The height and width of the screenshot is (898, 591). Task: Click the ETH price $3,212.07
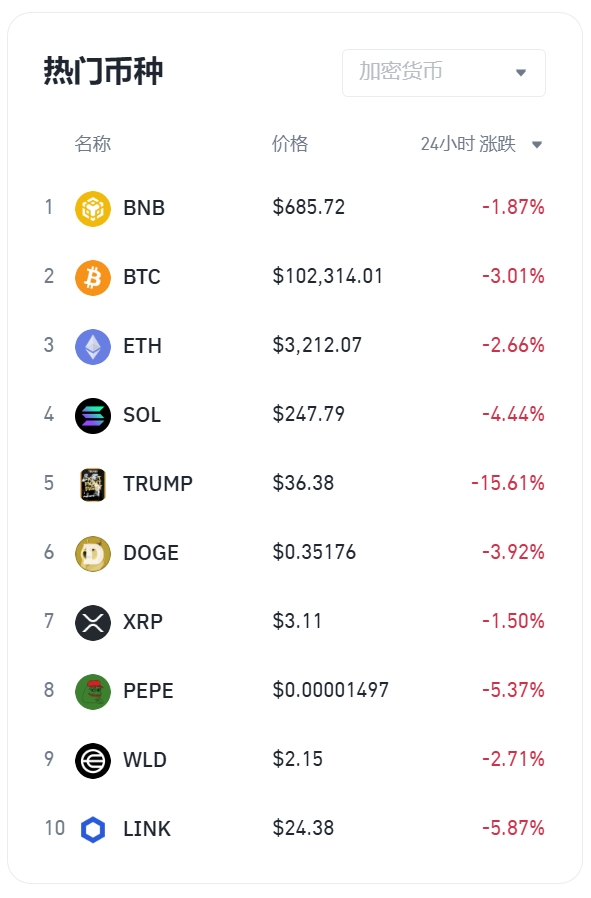[x=317, y=345]
